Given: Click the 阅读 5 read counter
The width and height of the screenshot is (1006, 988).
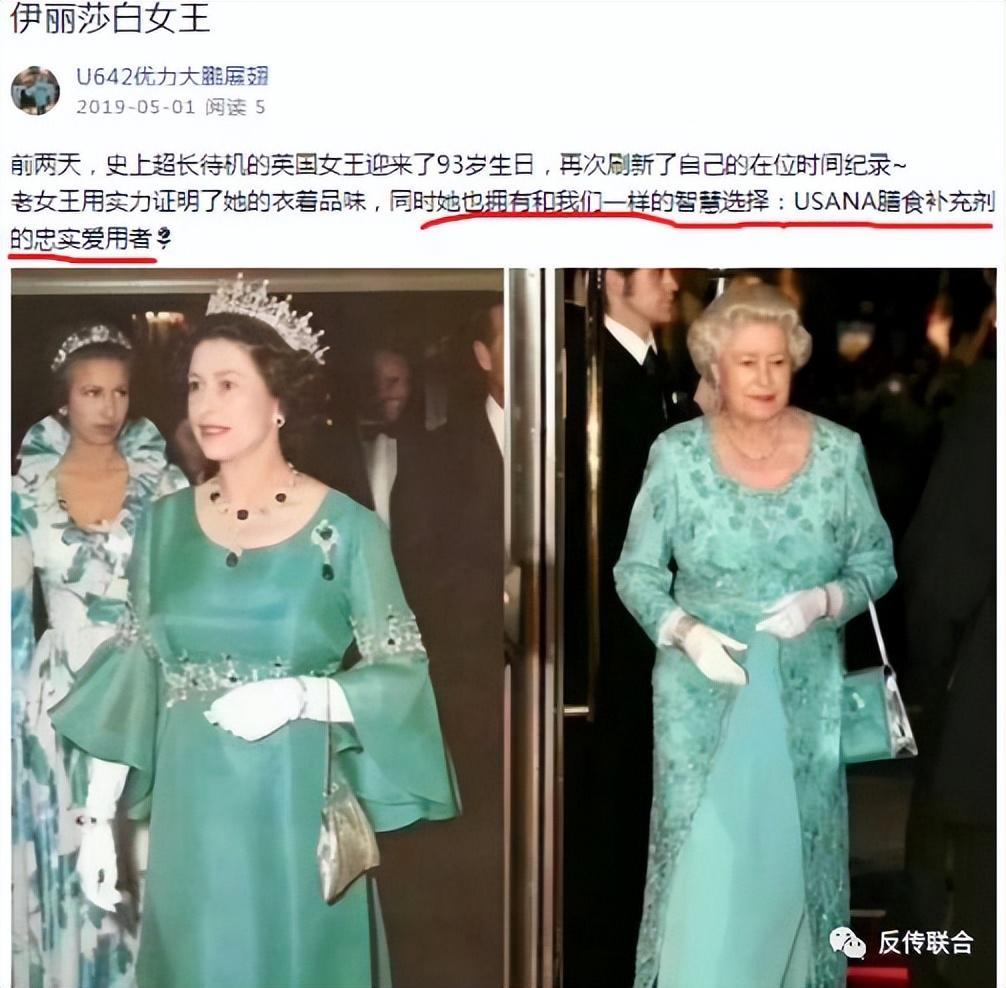Looking at the screenshot, I should pos(235,106).
